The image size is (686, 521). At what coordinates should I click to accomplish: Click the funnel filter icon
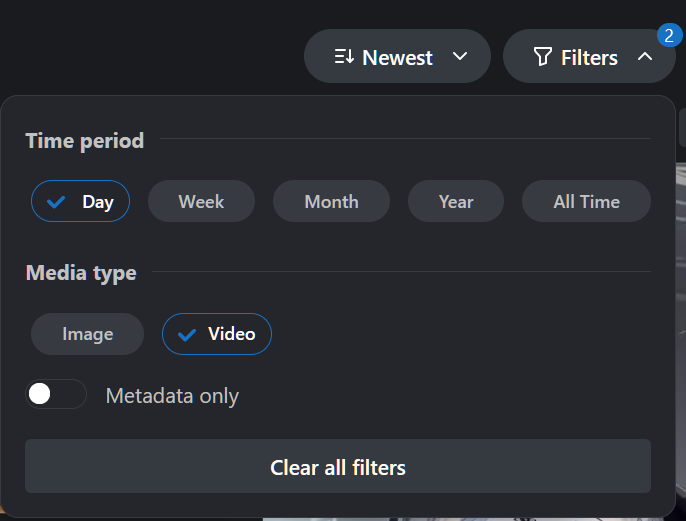click(542, 57)
